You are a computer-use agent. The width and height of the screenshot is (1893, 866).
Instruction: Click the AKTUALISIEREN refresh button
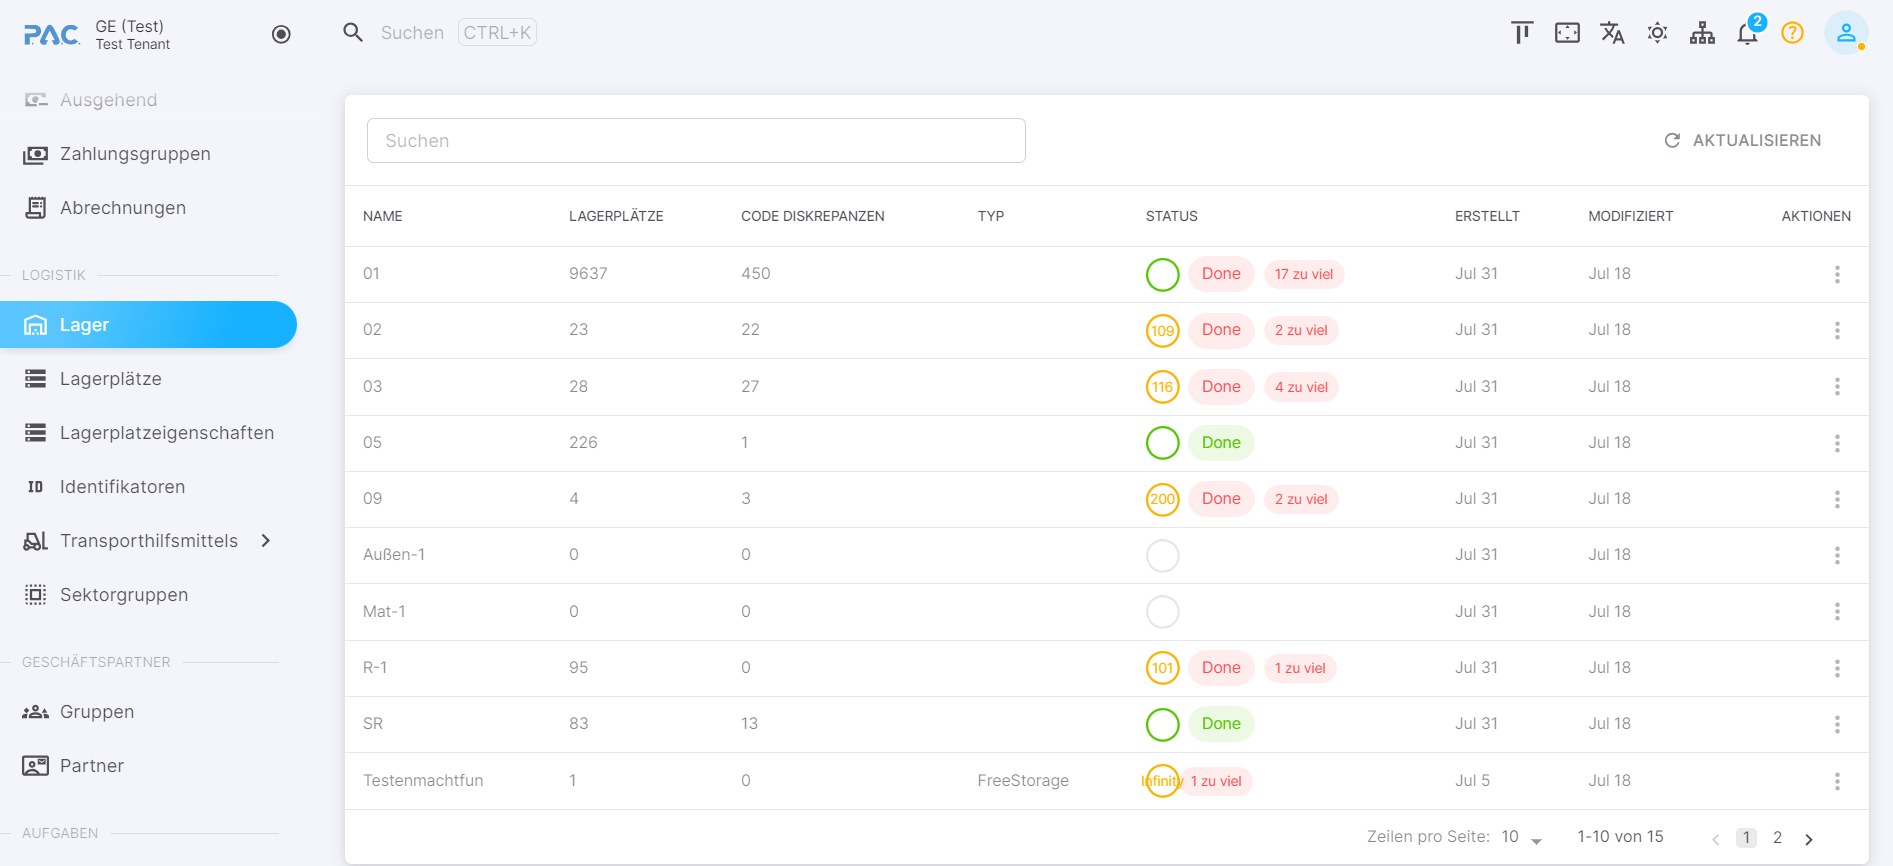[x=1742, y=141]
